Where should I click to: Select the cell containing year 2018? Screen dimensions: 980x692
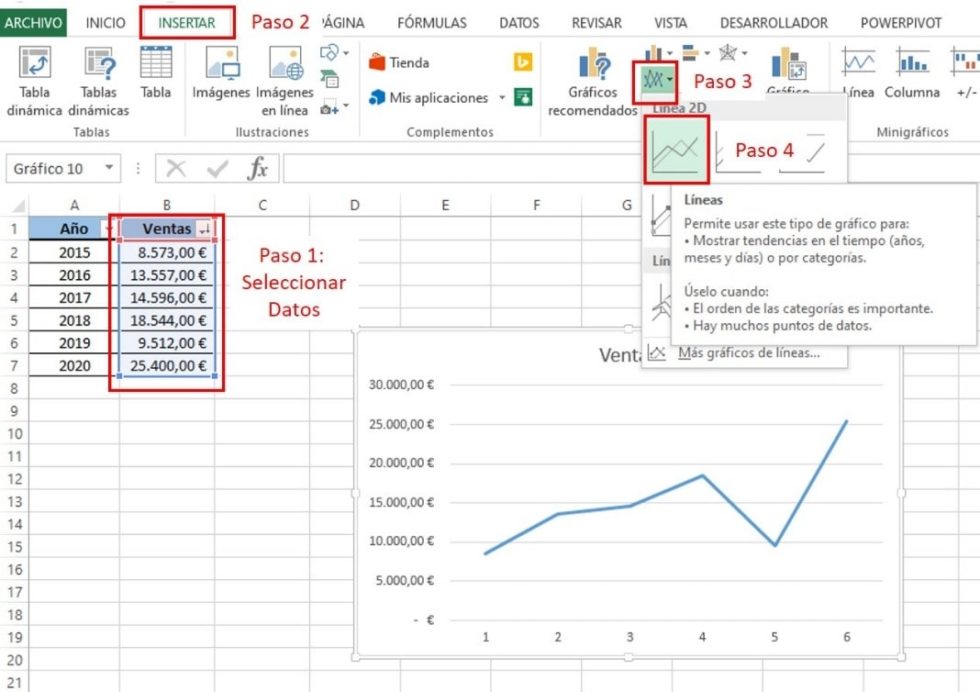click(74, 320)
